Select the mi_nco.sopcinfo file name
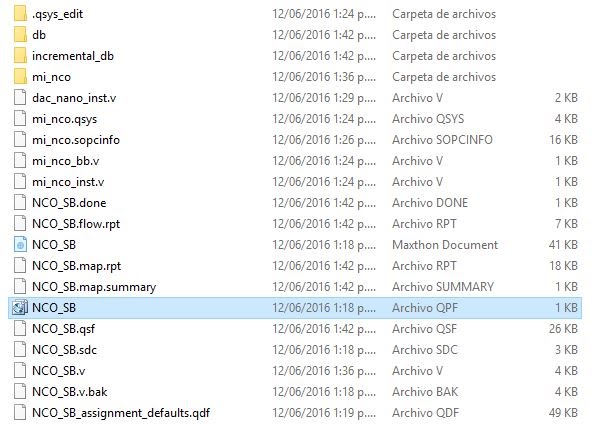Screen dimensions: 603x429 (x=76, y=140)
